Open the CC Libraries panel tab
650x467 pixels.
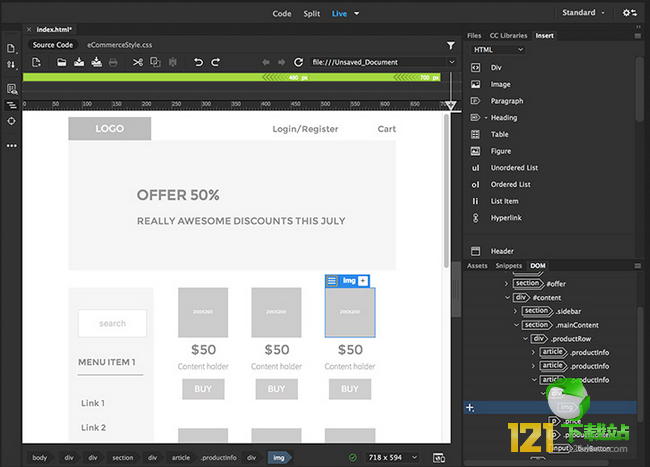point(508,36)
